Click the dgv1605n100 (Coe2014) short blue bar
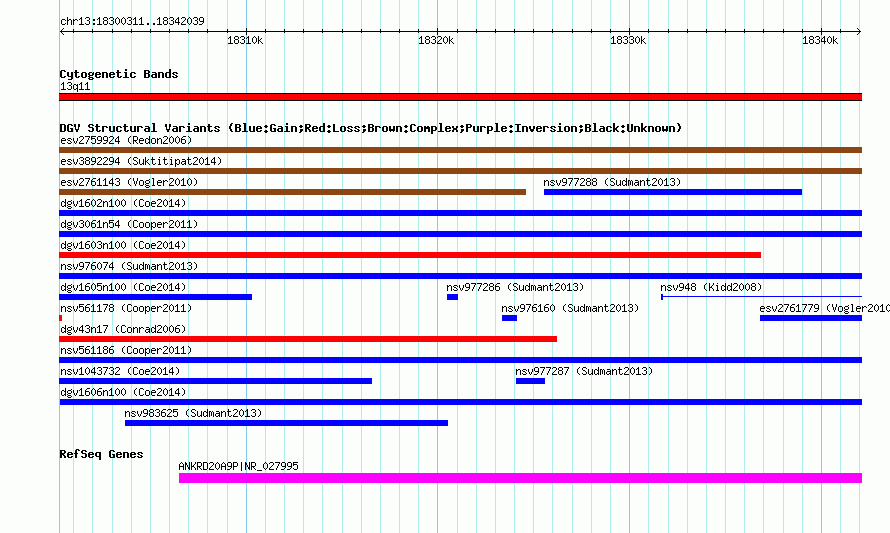The image size is (890, 533). tap(156, 297)
